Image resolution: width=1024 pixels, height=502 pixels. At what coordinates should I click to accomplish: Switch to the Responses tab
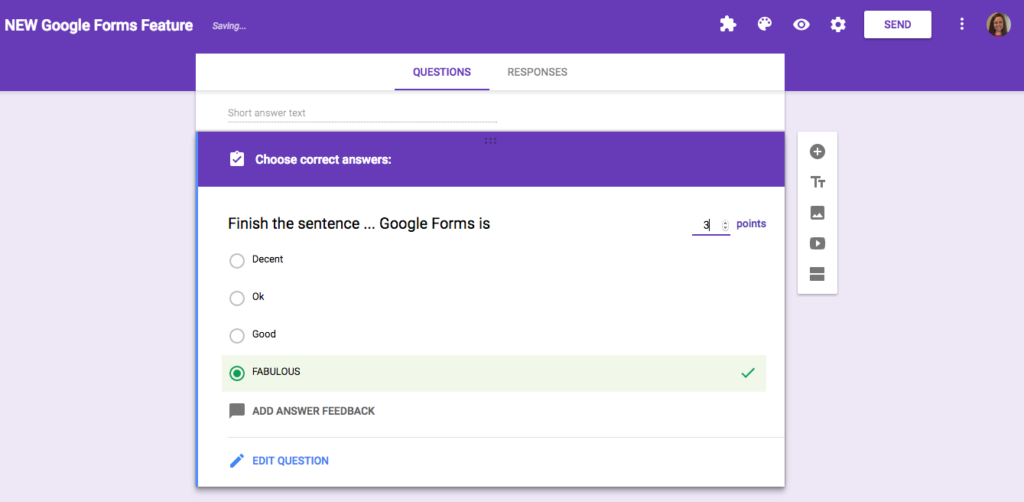537,72
